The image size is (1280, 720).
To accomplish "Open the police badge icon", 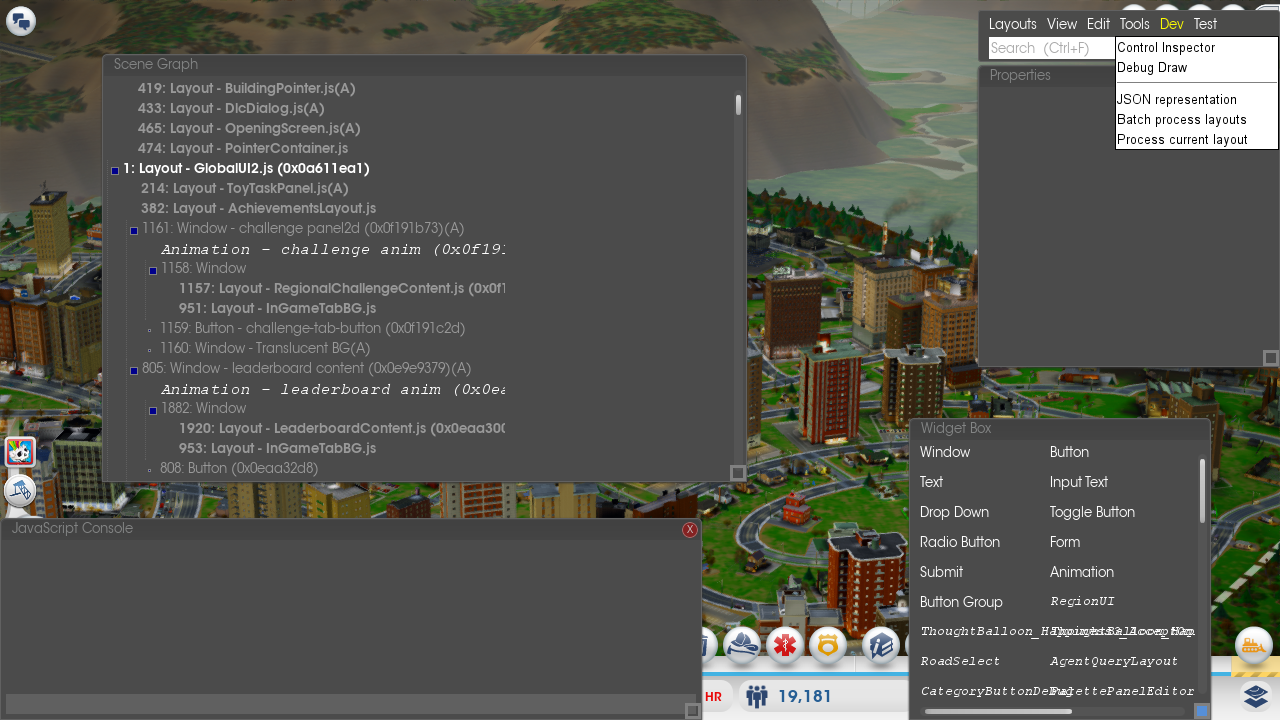I will point(828,645).
